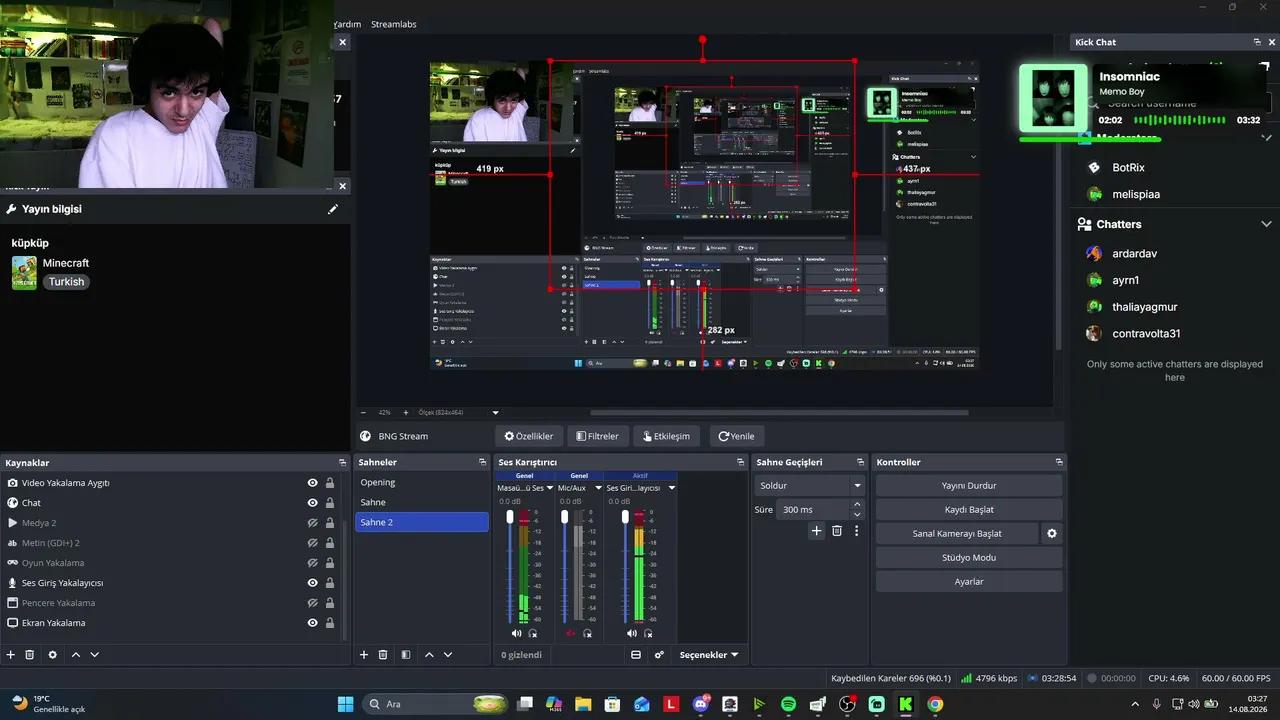Open Mic/Aux channel options arrow

coord(598,488)
